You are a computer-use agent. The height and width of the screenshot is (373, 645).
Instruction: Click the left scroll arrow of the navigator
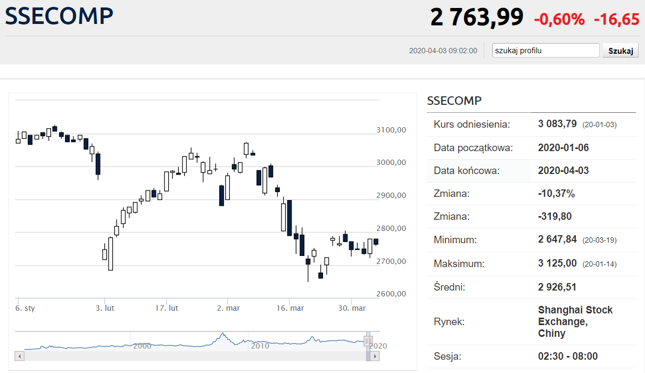coord(19,356)
